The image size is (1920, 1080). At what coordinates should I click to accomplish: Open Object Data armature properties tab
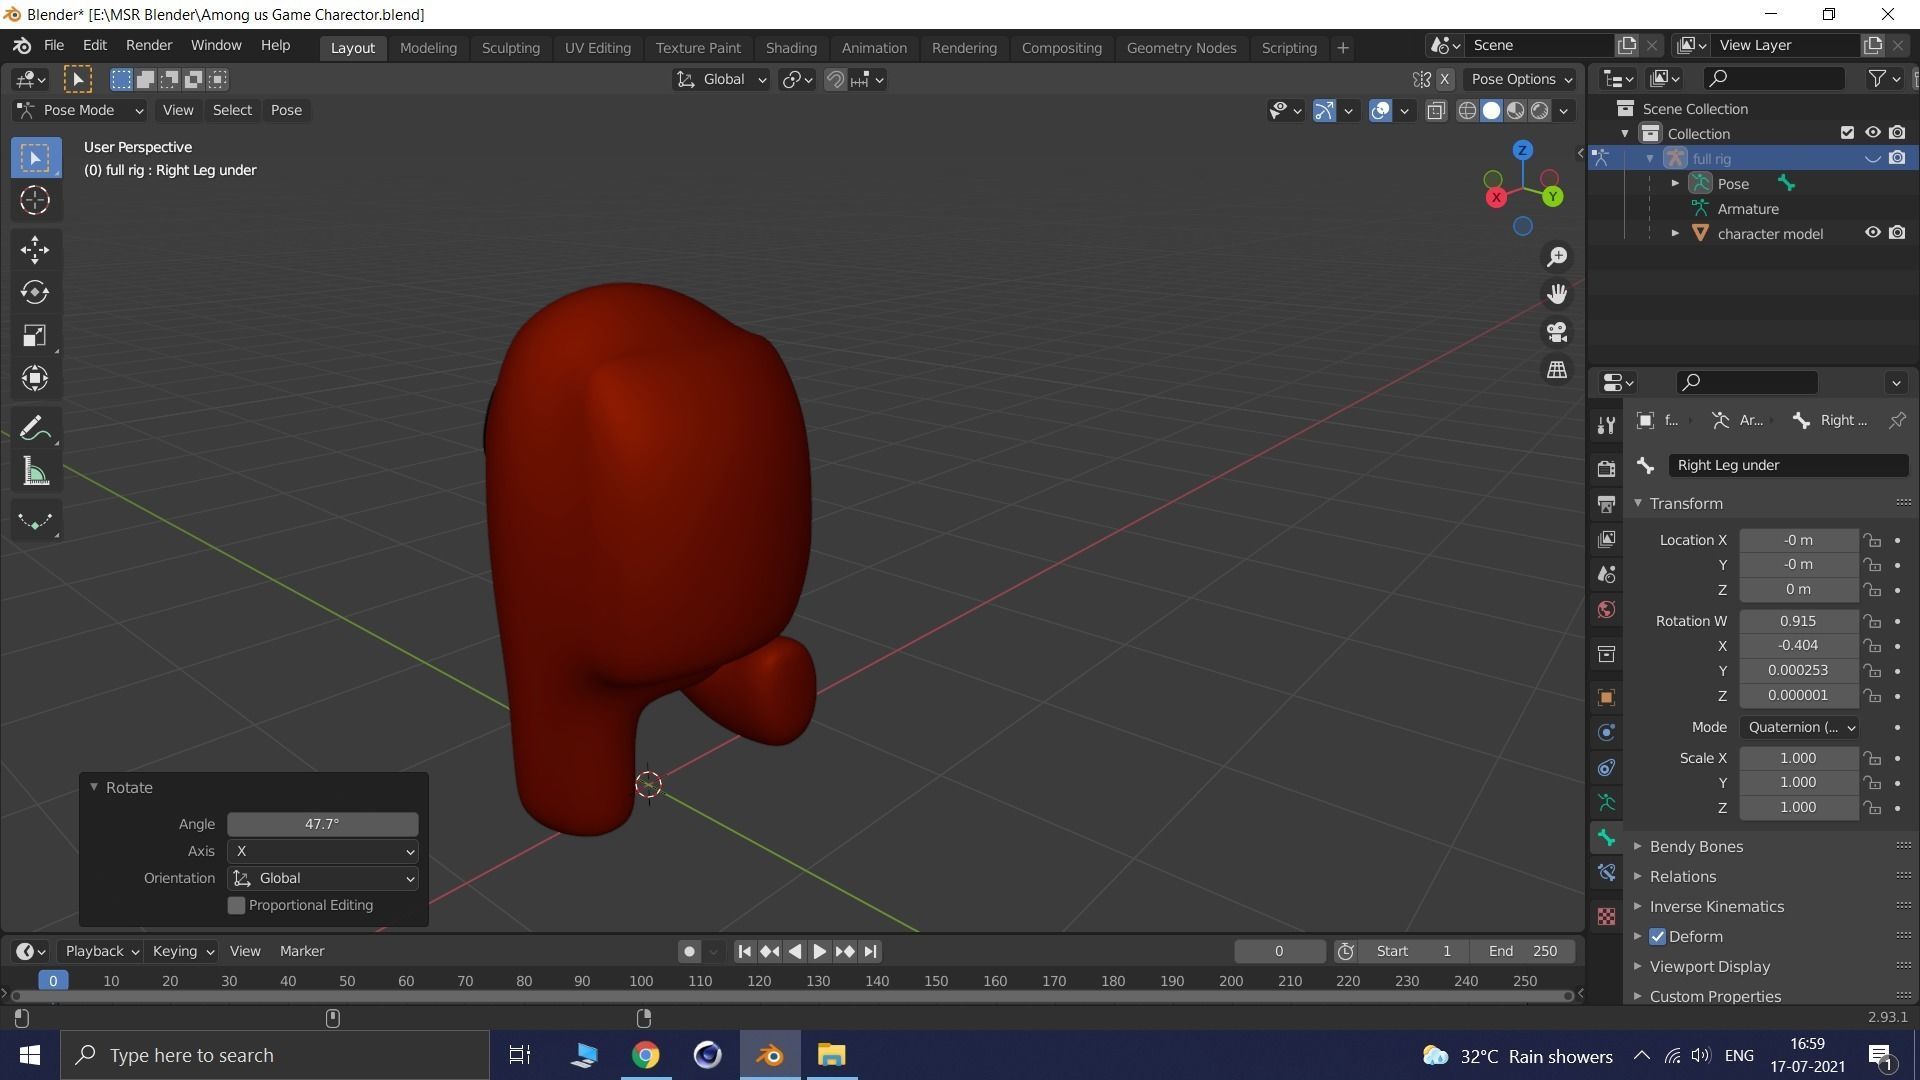[x=1606, y=803]
